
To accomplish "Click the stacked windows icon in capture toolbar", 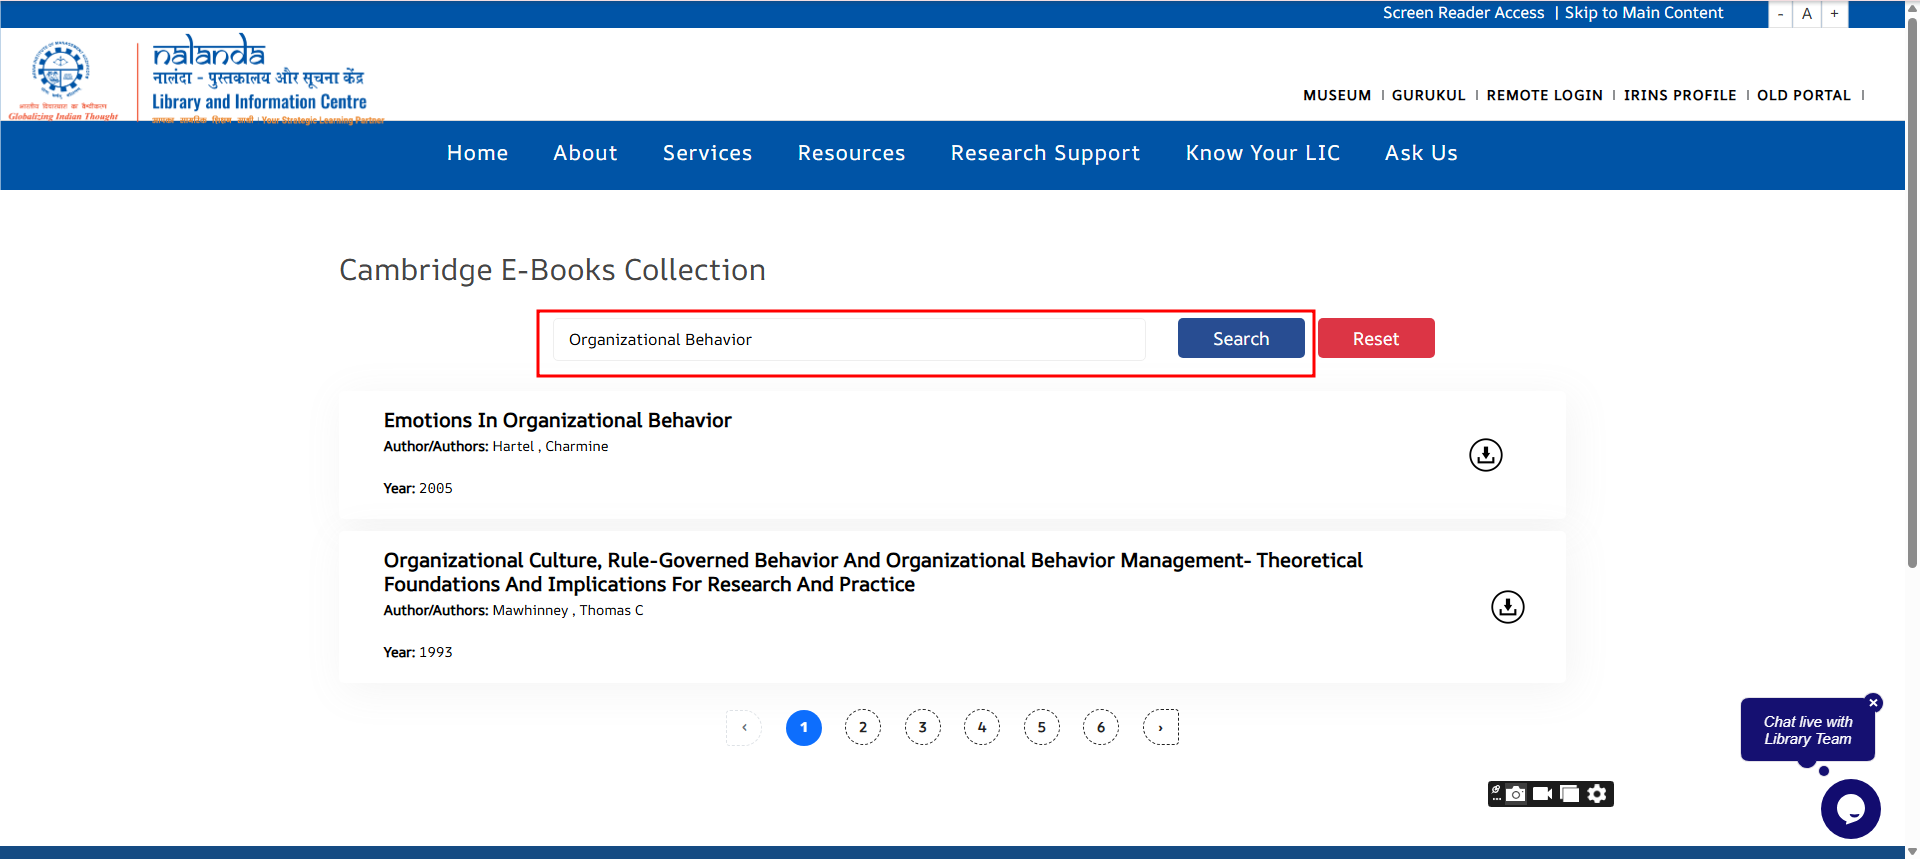I will click(x=1570, y=794).
